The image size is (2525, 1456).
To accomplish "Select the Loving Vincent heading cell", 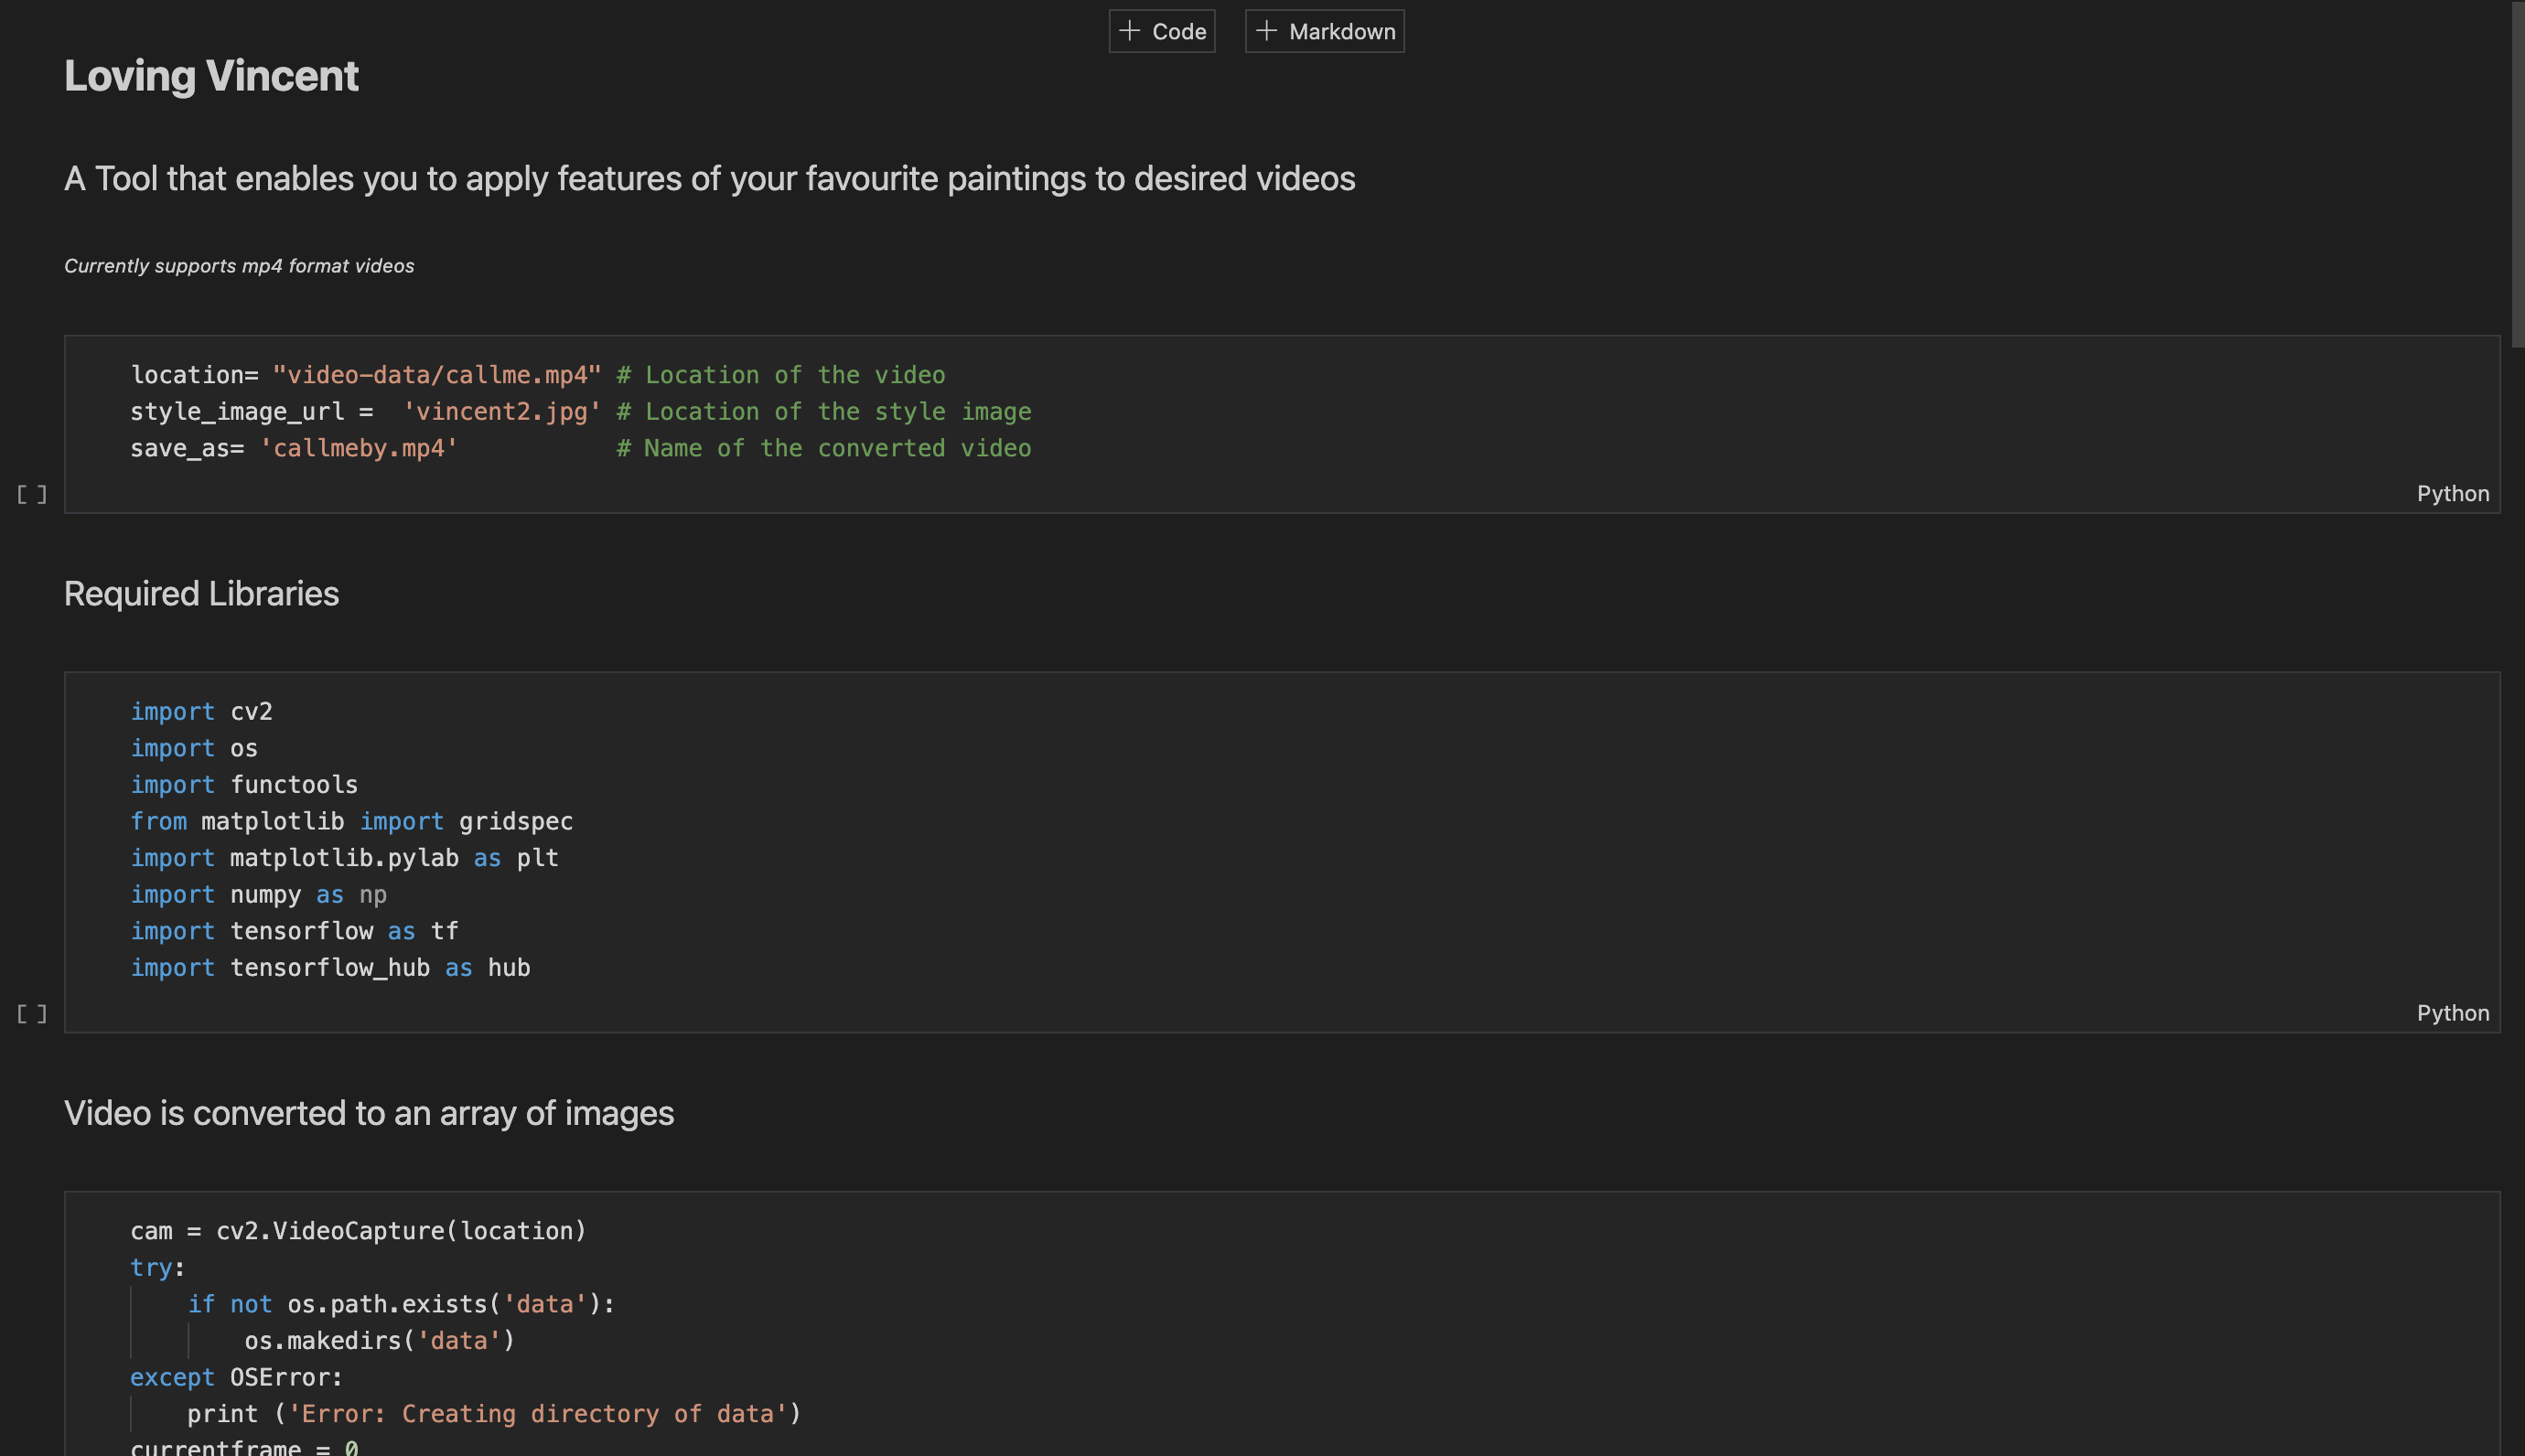I will 211,76.
